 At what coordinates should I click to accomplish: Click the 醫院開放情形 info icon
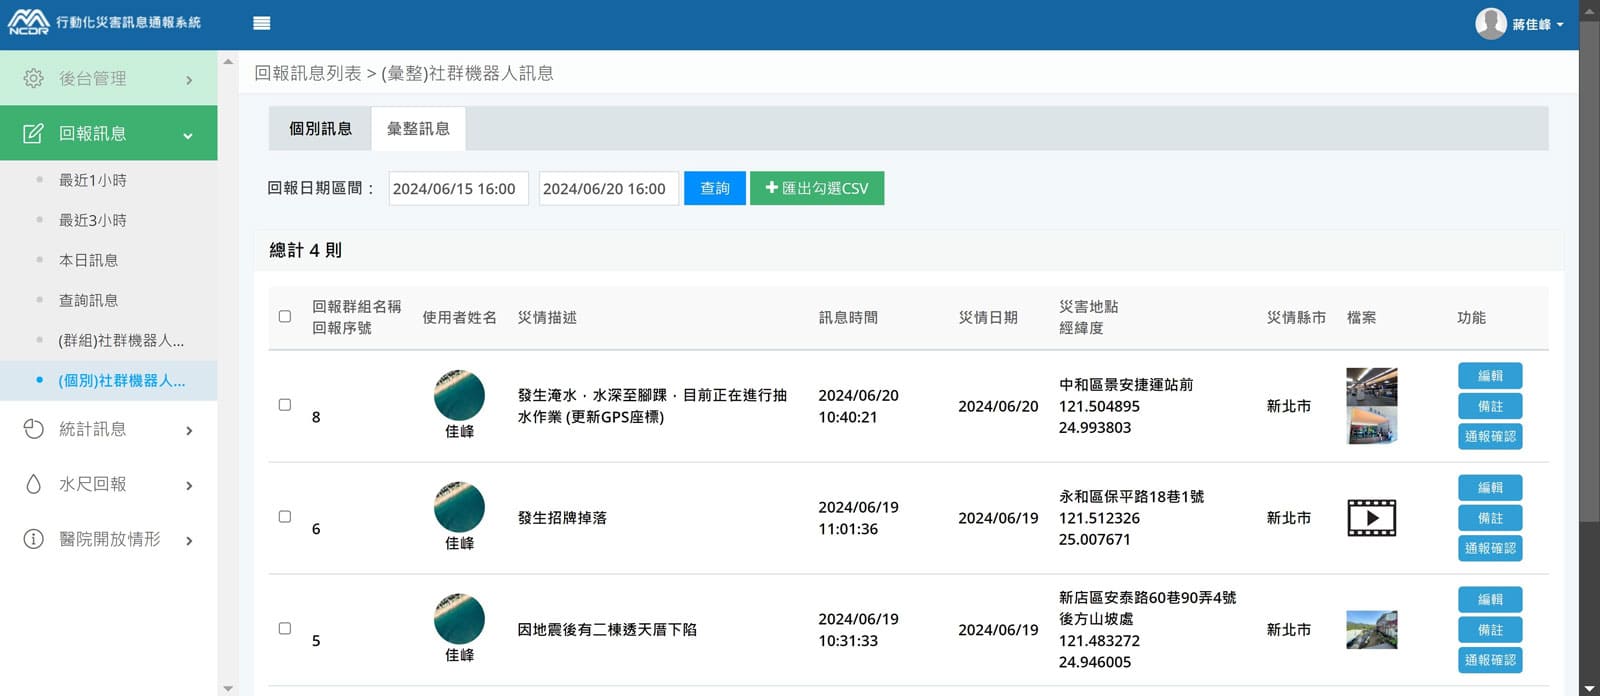(x=33, y=539)
